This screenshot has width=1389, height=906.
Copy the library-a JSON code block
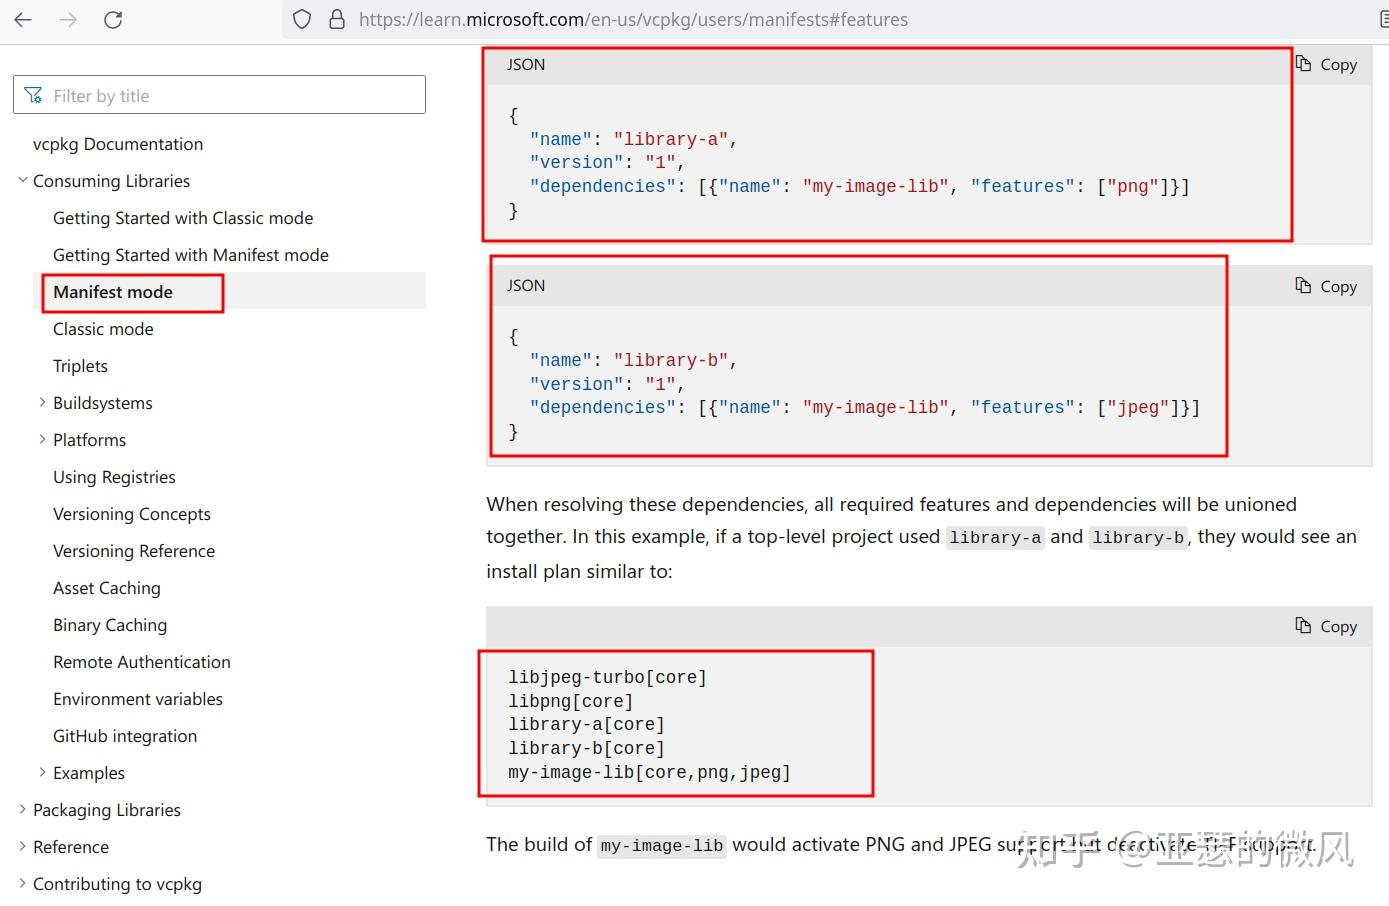[x=1326, y=65]
